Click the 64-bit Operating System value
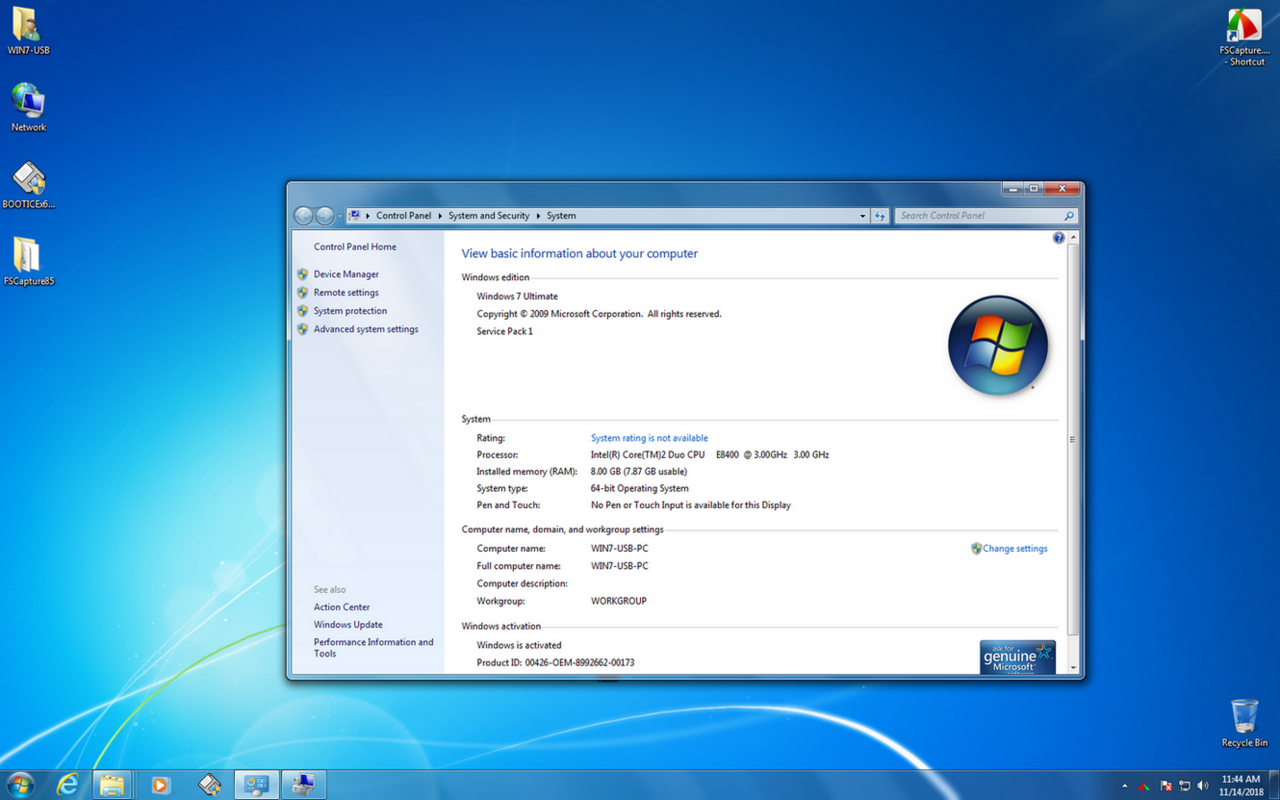1280x800 pixels. coord(640,488)
